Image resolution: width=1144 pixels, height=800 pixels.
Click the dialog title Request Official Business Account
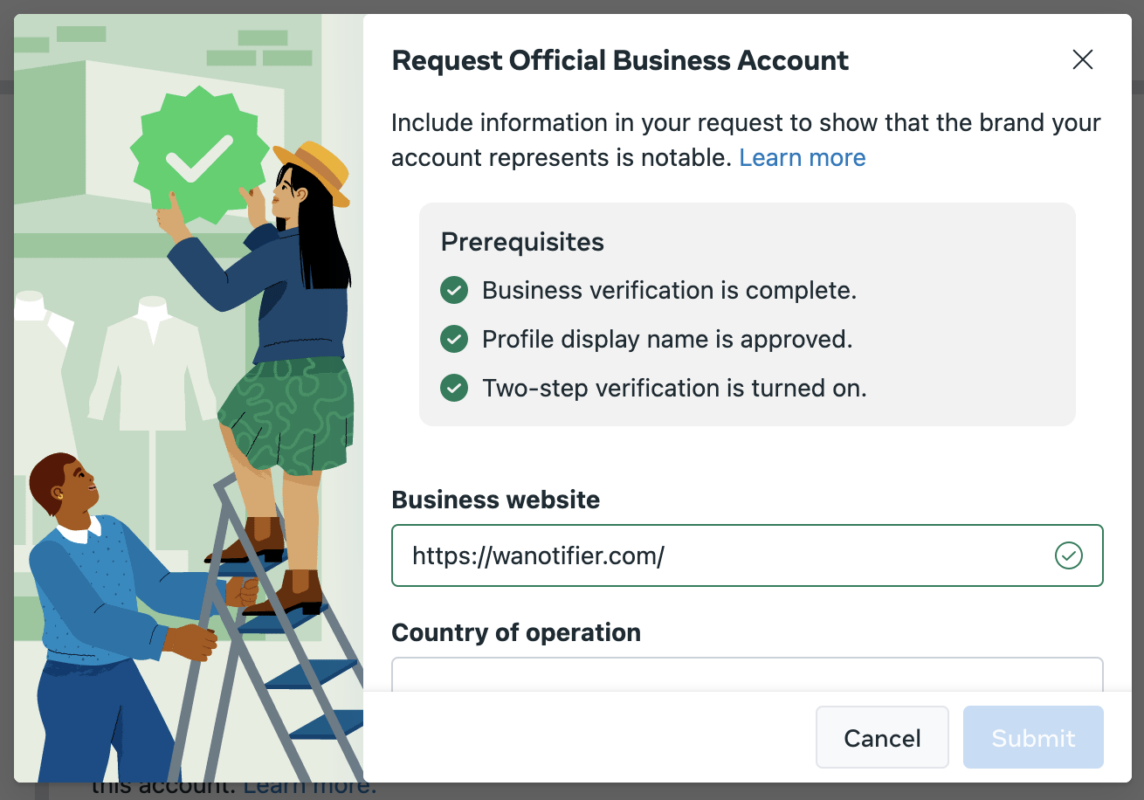pyautogui.click(x=620, y=60)
